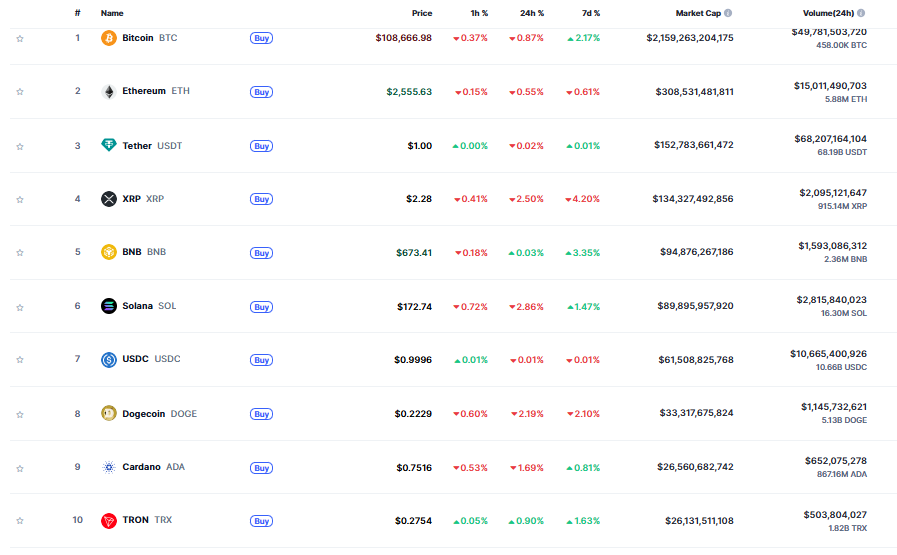Click the BNB logo icon
897x555 pixels.
click(x=109, y=252)
